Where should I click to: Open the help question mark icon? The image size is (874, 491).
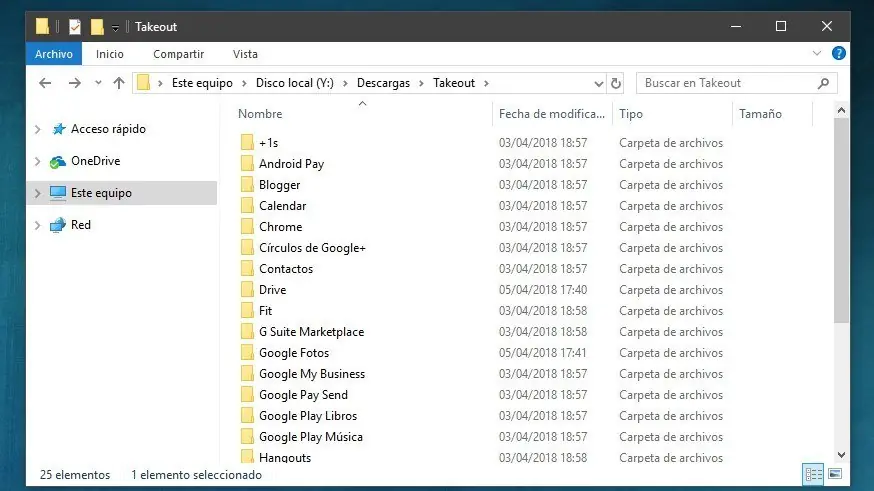838,54
